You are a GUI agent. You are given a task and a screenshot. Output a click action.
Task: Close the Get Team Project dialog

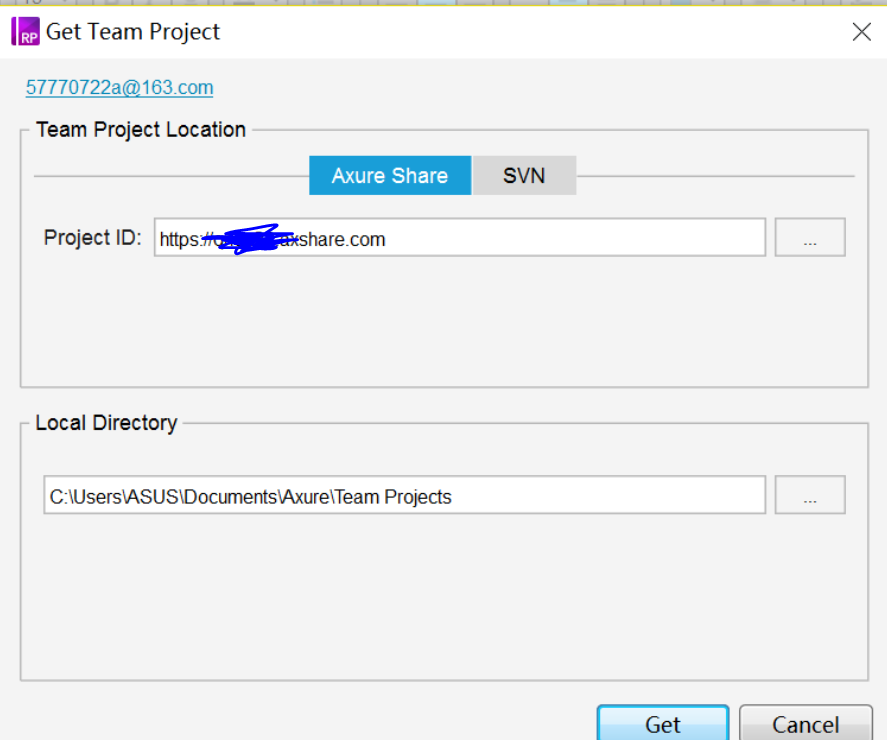(862, 32)
